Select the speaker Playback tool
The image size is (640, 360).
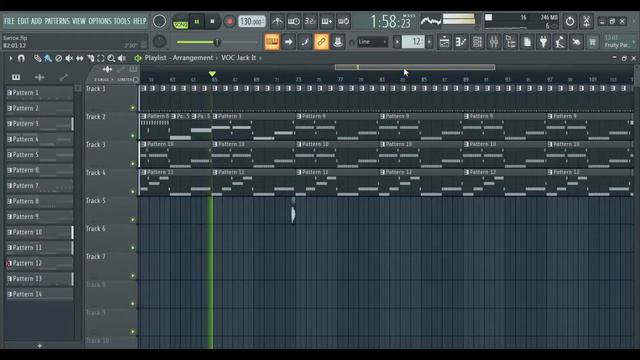pos(122,58)
